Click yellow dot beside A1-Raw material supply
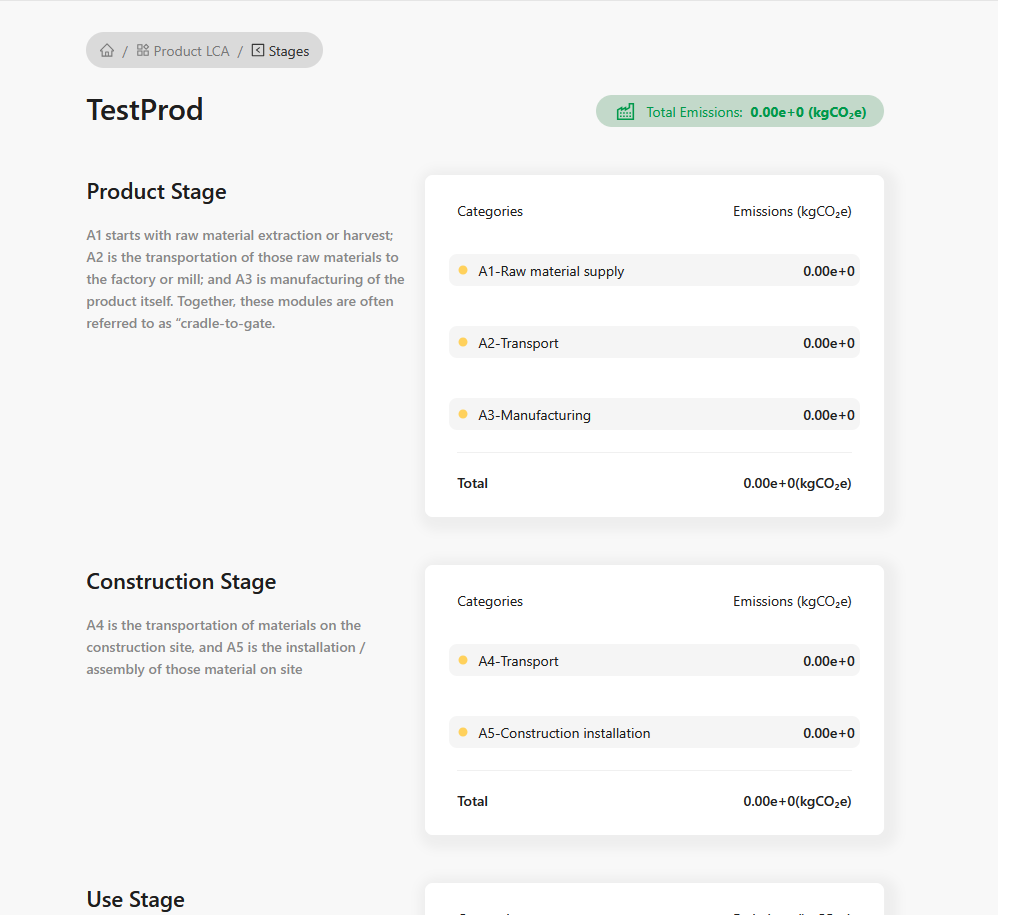 (x=463, y=270)
